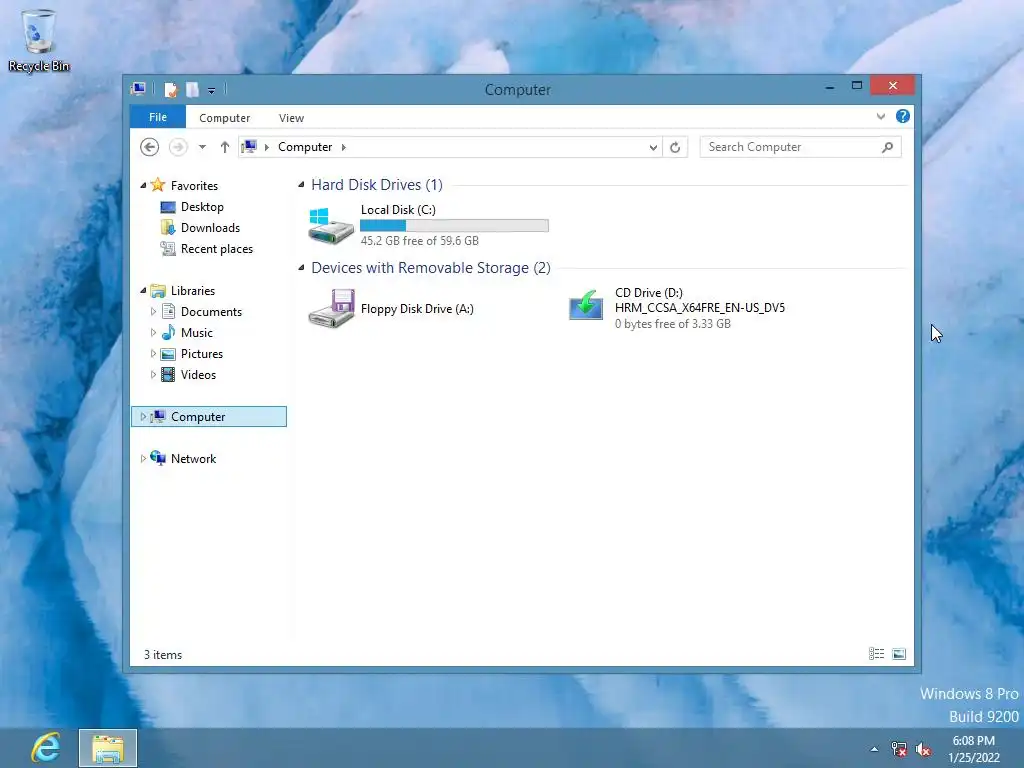Viewport: 1024px width, 768px height.
Task: Refresh the Computer view
Action: [675, 148]
